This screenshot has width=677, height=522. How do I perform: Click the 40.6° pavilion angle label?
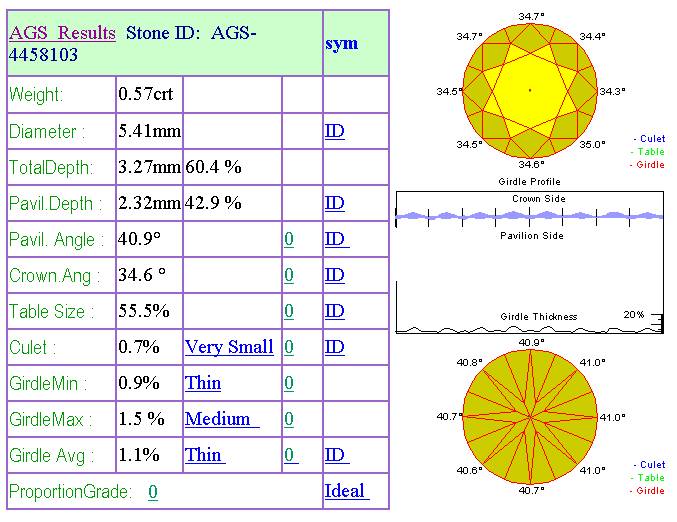coord(470,471)
